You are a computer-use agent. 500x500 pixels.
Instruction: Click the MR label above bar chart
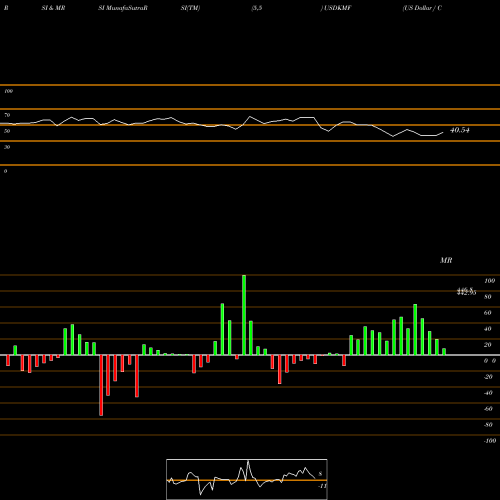click(446, 260)
